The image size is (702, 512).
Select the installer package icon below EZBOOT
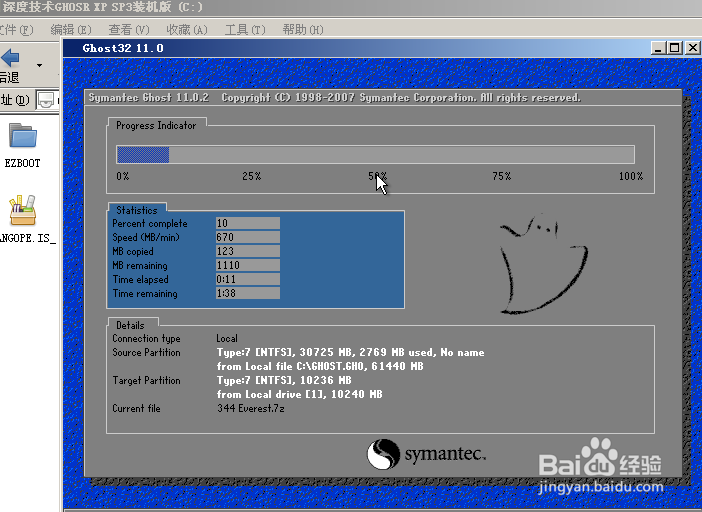pos(23,210)
